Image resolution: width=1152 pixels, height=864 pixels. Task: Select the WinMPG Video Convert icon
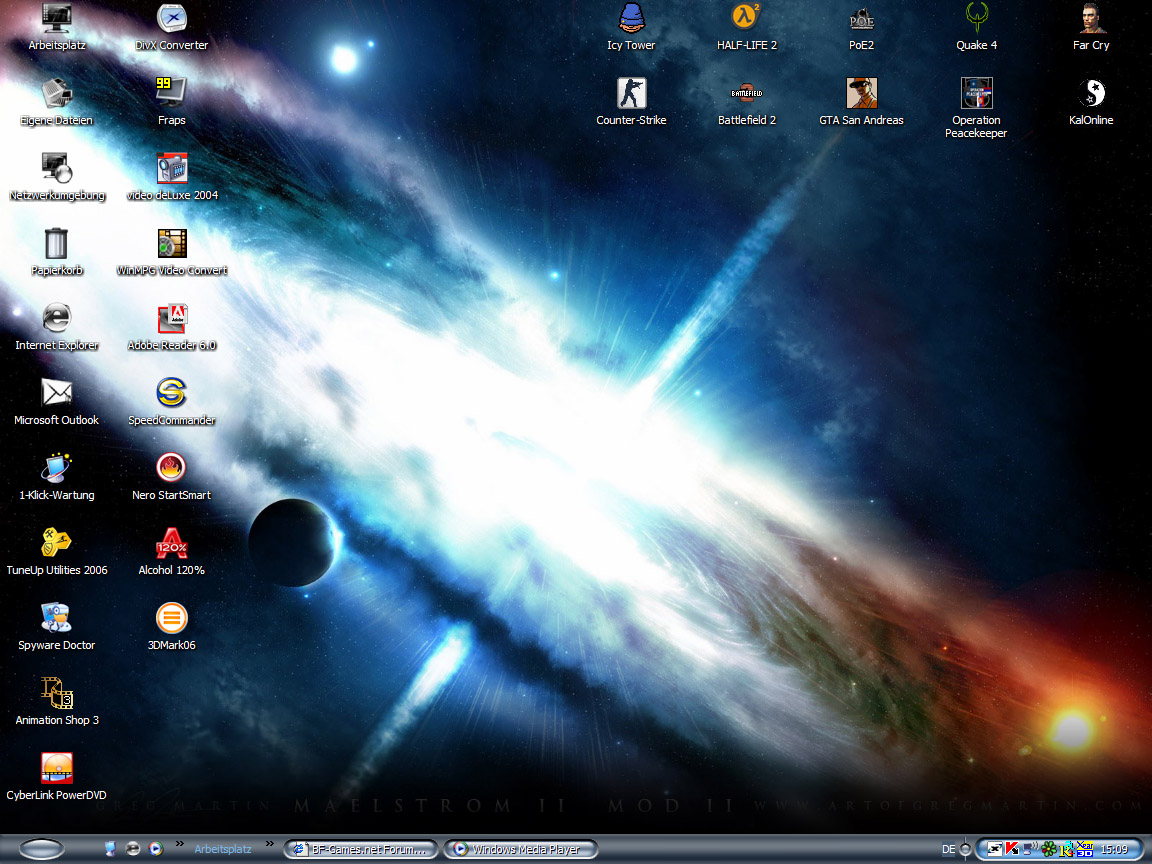click(171, 251)
